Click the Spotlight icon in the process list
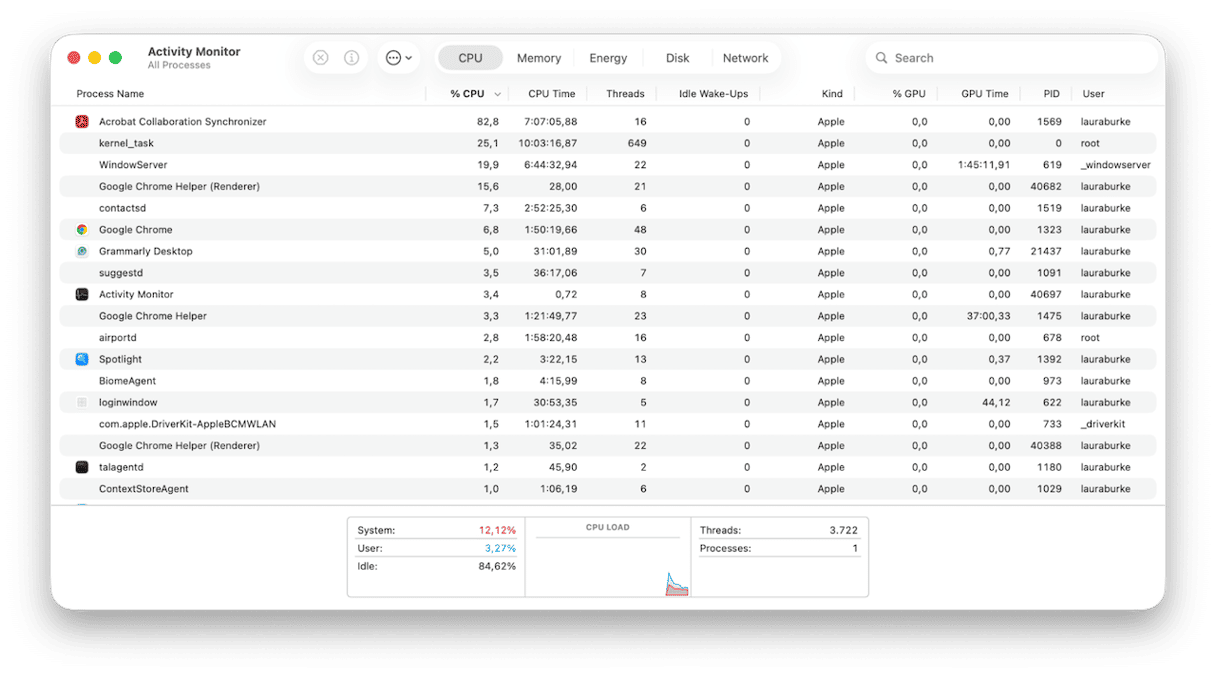 click(81, 359)
